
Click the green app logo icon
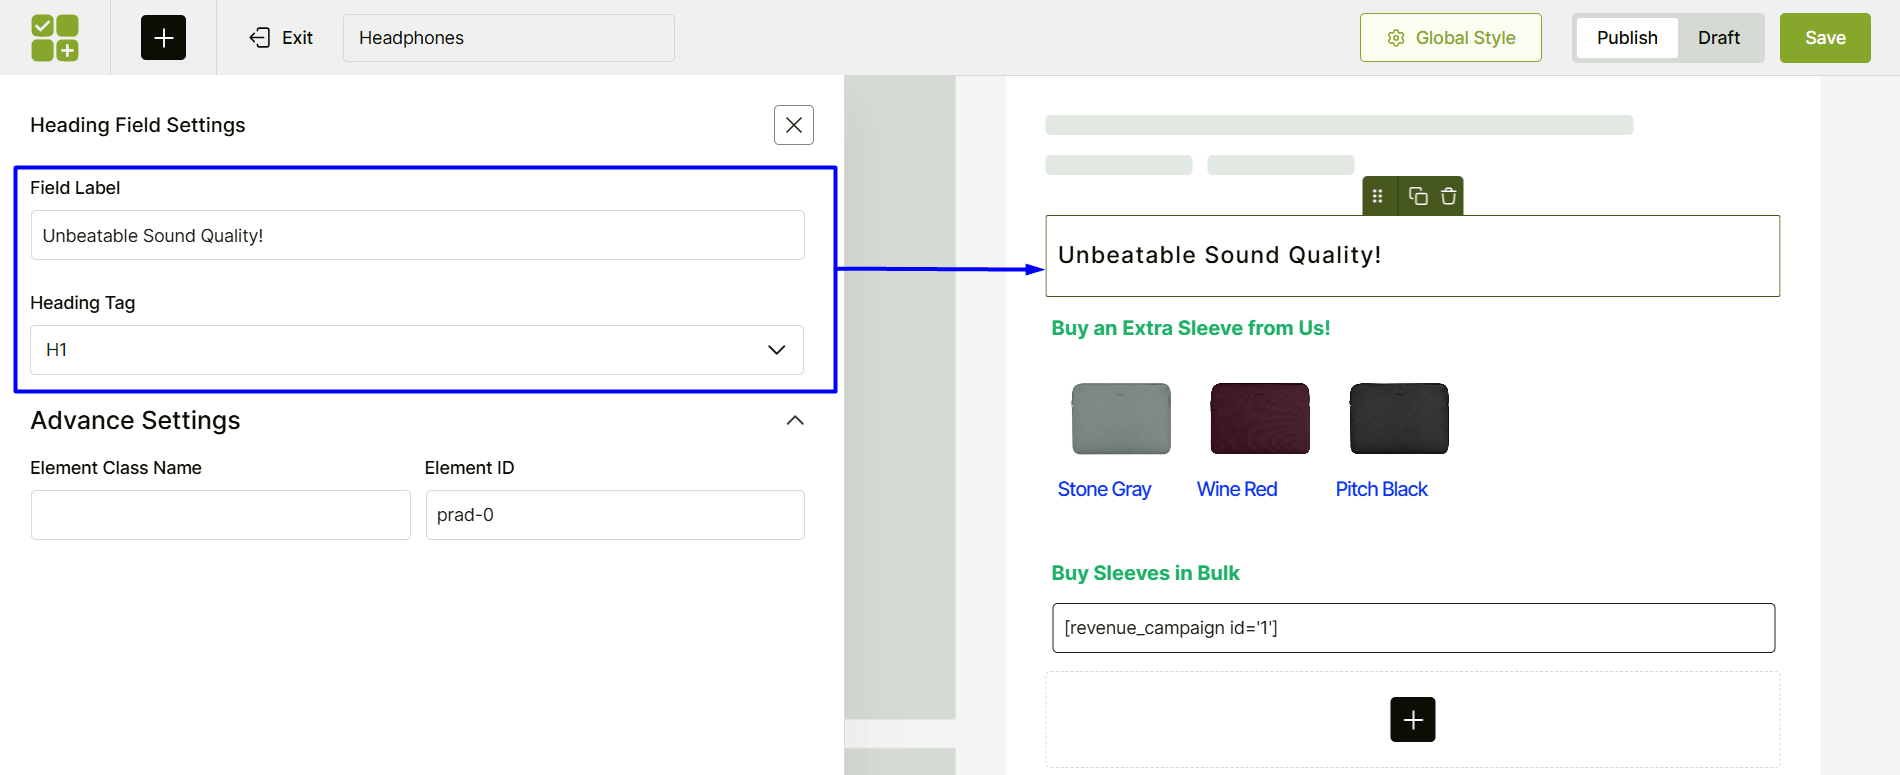coord(55,38)
